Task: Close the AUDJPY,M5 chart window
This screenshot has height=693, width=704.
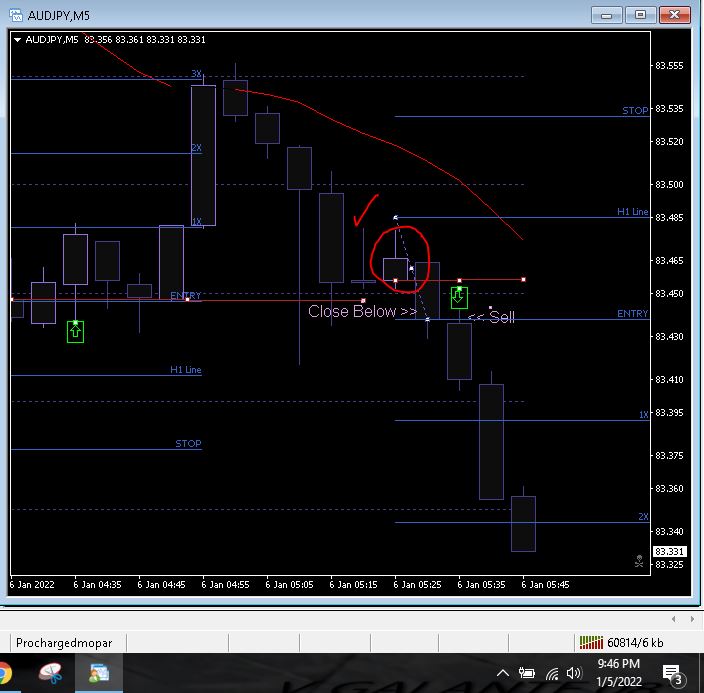Action: (674, 15)
